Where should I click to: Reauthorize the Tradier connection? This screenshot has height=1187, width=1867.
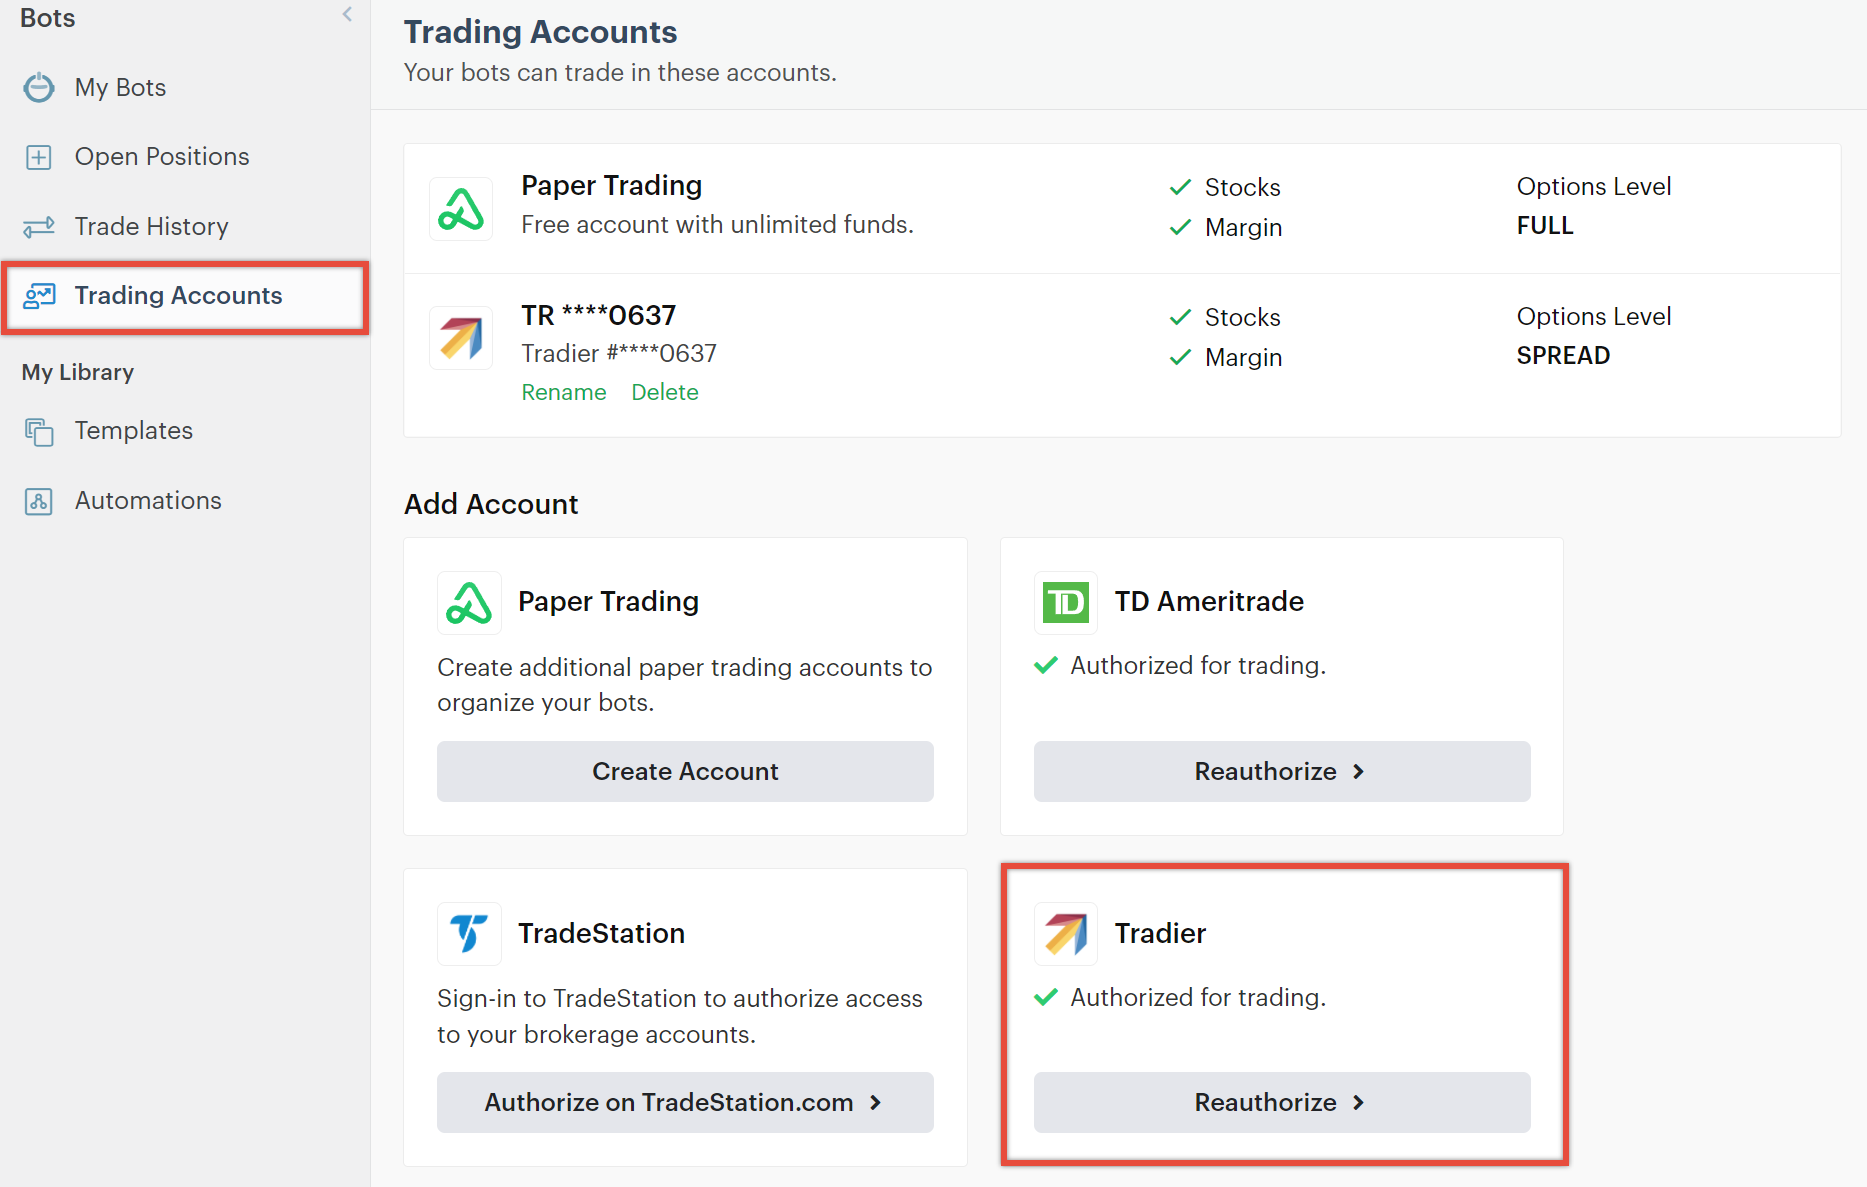(x=1280, y=1102)
